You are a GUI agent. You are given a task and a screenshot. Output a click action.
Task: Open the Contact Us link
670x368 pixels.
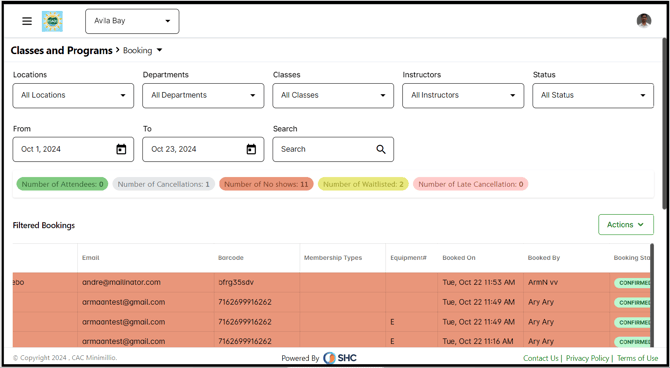coord(541,358)
